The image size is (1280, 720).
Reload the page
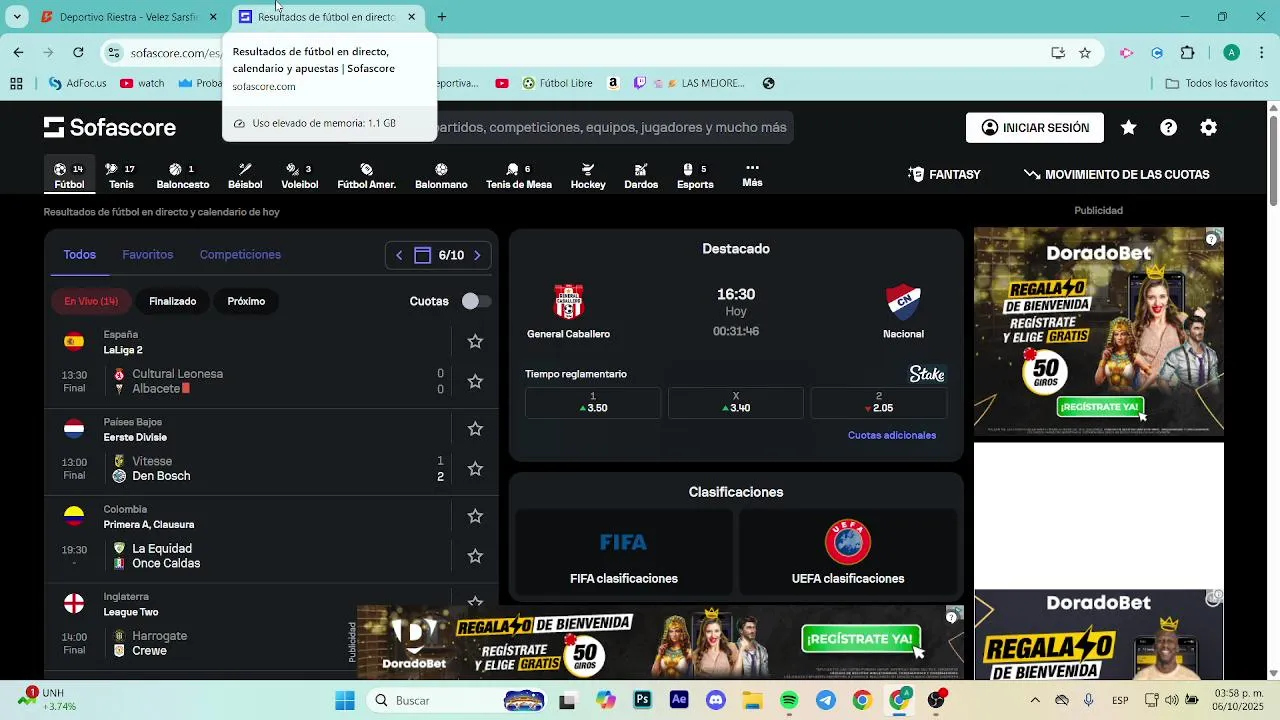[78, 52]
